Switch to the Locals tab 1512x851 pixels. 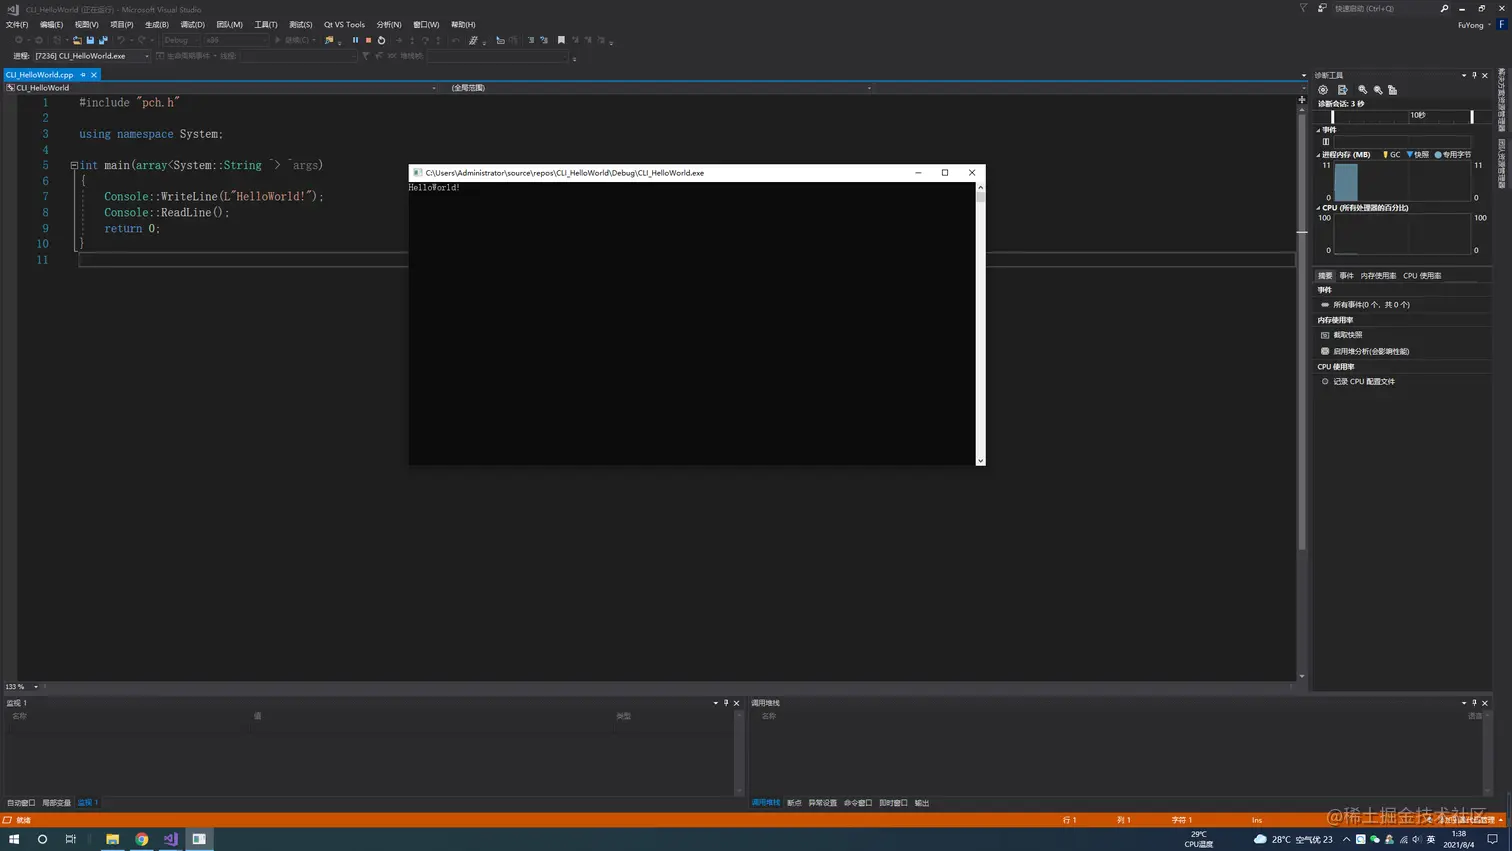(x=56, y=803)
